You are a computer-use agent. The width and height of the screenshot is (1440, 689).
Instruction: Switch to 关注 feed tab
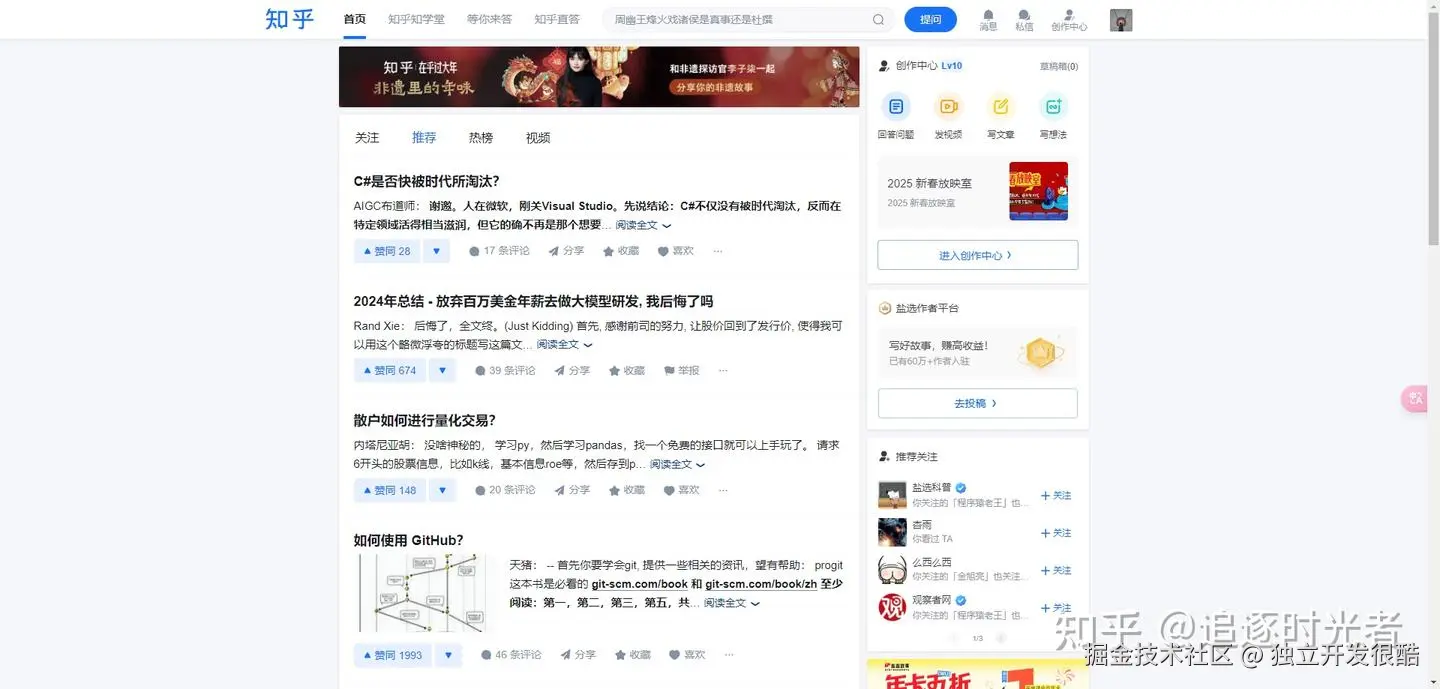[367, 138]
